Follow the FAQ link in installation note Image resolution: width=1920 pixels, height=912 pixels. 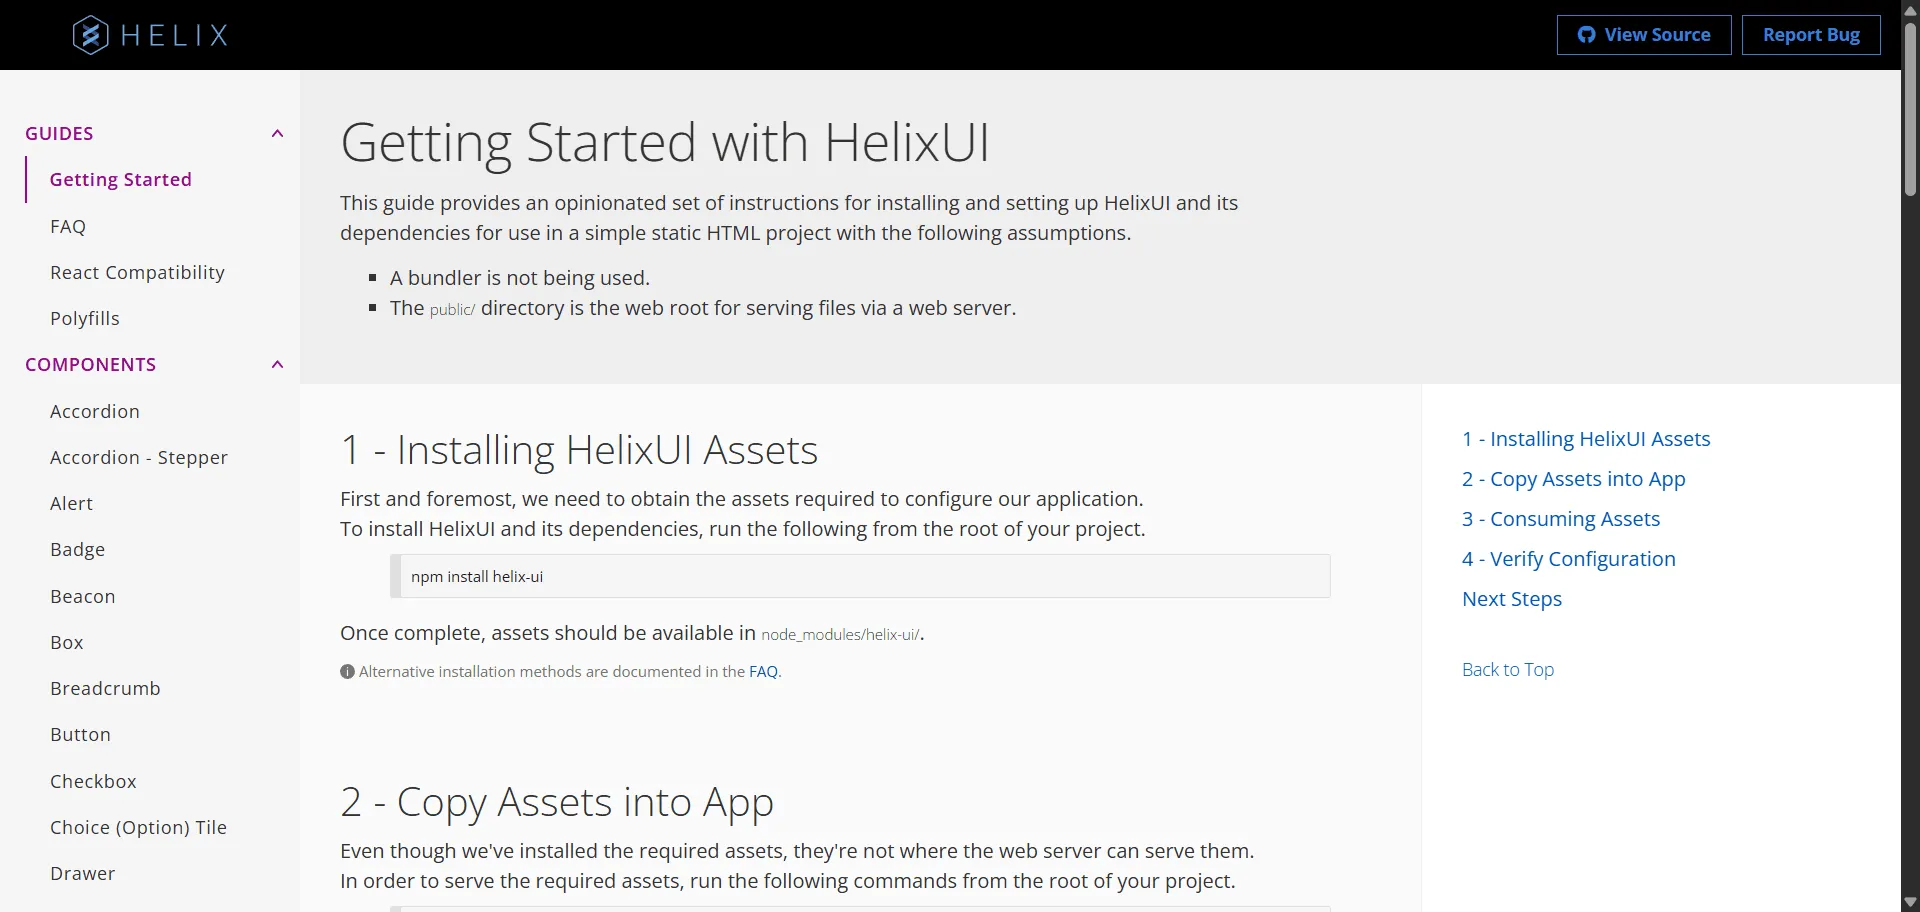(763, 672)
